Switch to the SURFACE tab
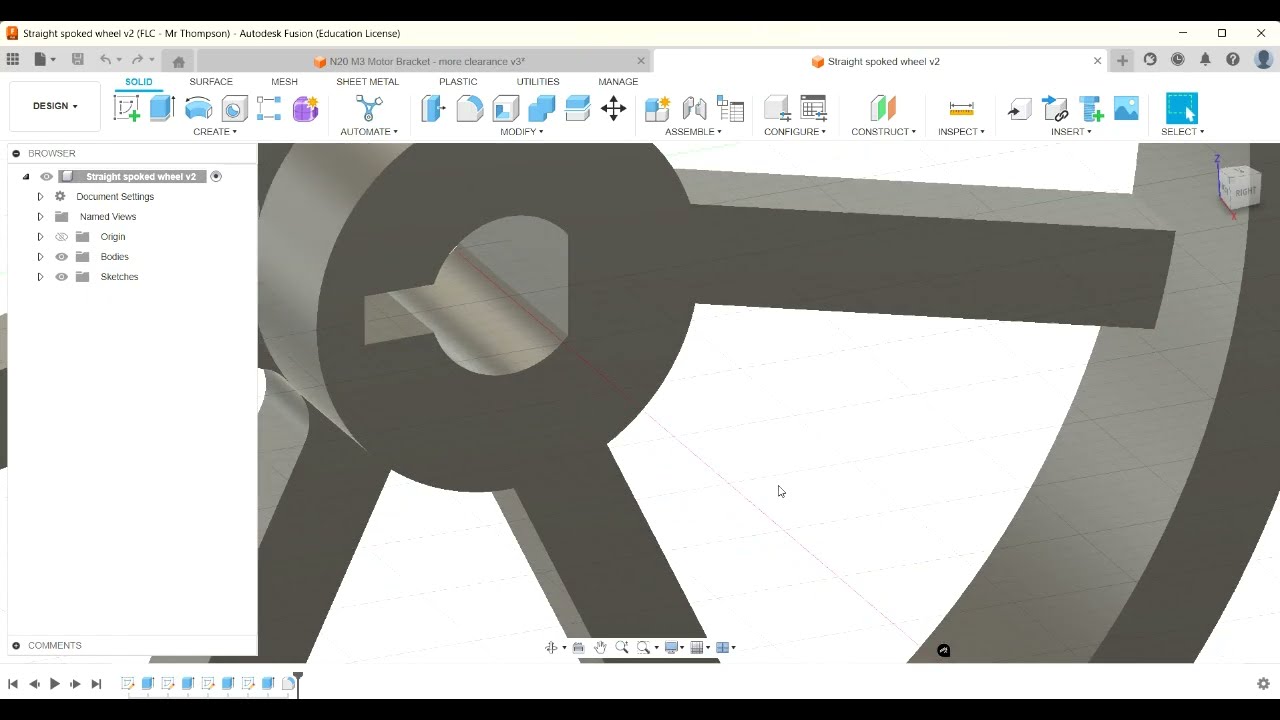1280x720 pixels. coord(211,82)
